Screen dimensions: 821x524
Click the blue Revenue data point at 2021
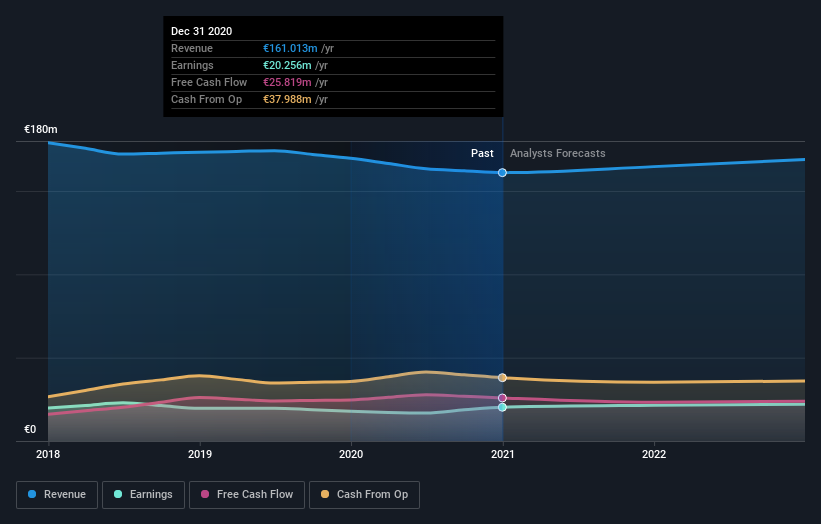(x=502, y=173)
